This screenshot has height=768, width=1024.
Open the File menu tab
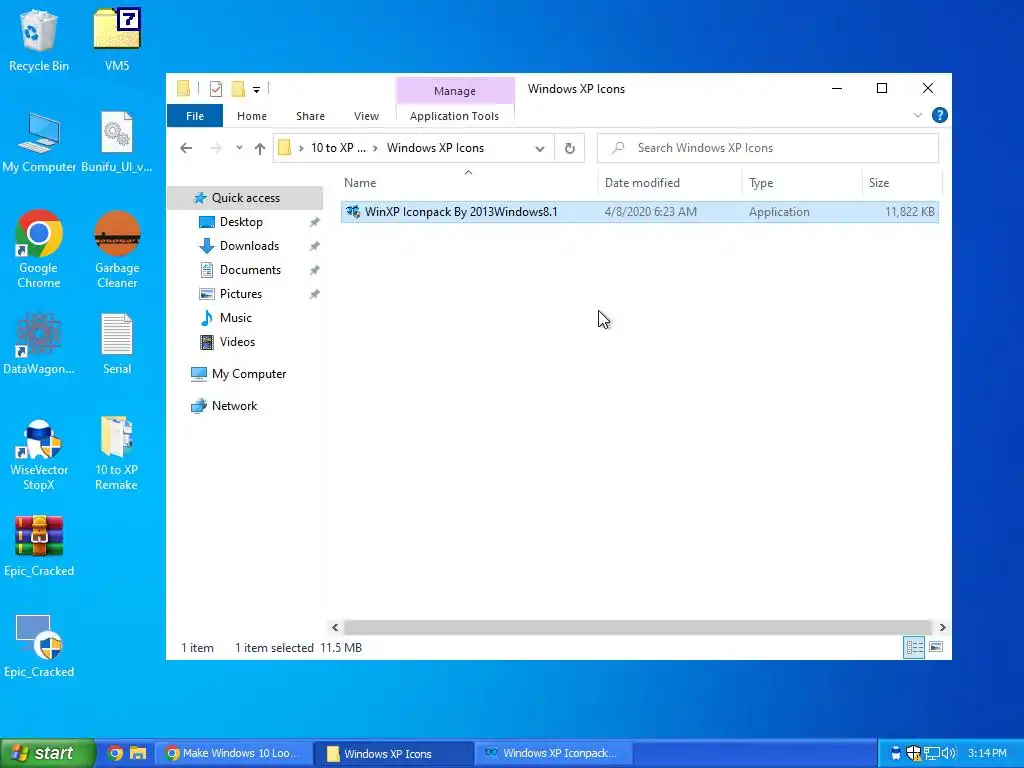pyautogui.click(x=195, y=116)
